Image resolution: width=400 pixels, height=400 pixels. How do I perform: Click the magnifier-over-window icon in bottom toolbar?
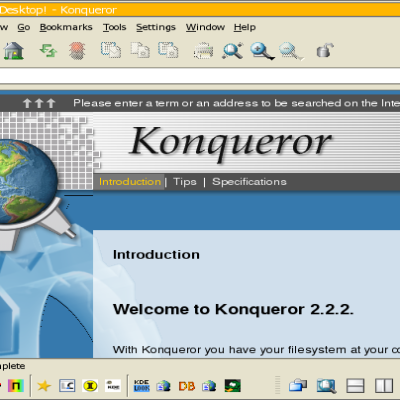click(x=326, y=386)
